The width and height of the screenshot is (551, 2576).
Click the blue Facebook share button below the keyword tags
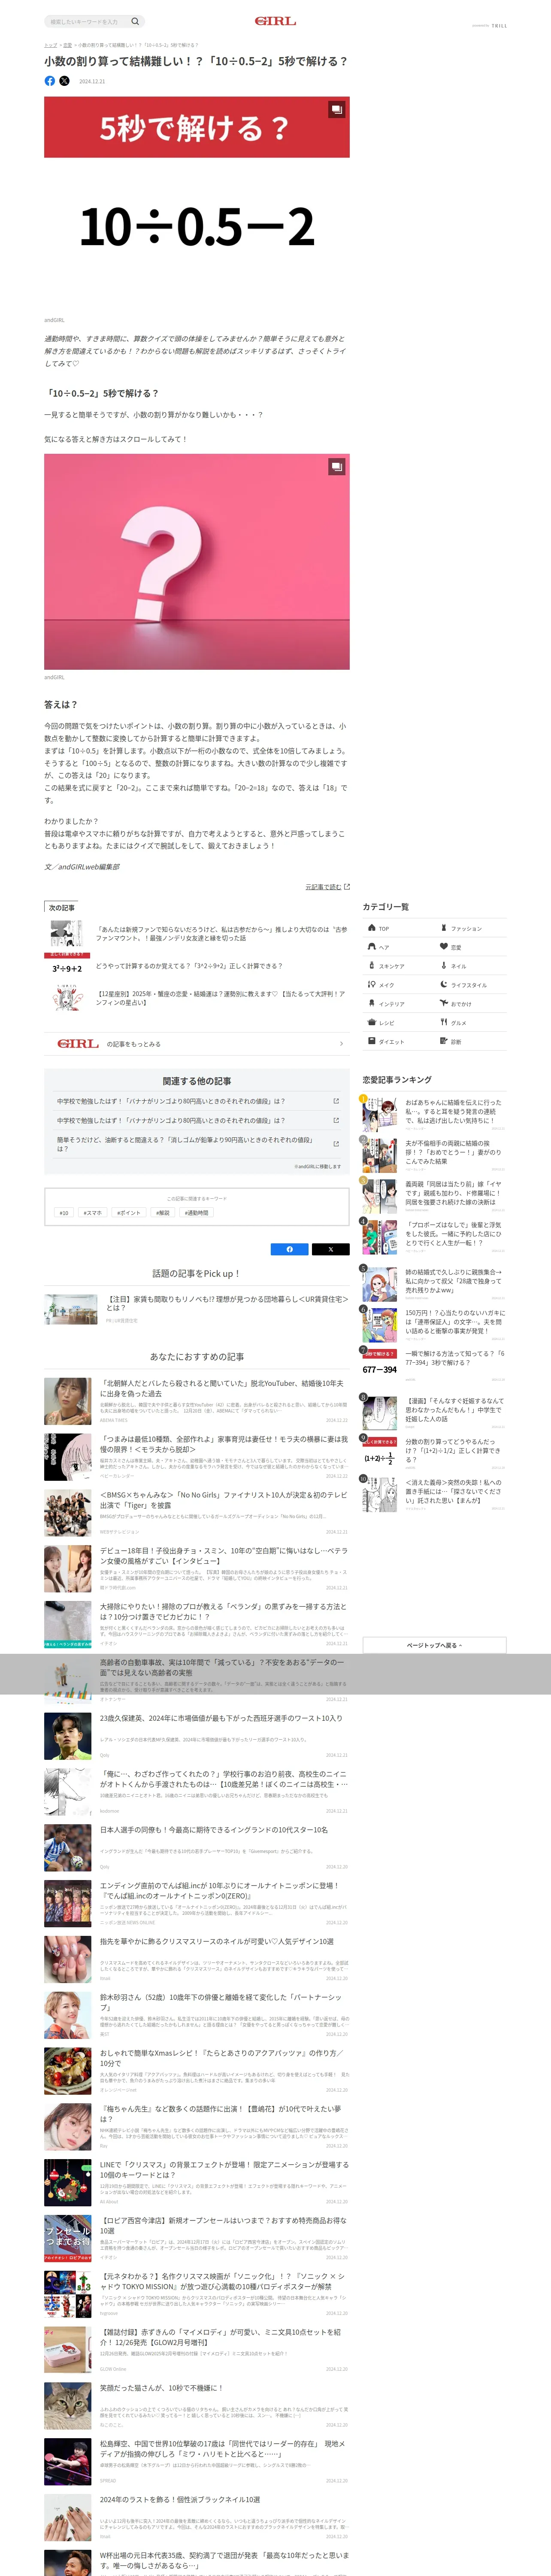pyautogui.click(x=290, y=1249)
